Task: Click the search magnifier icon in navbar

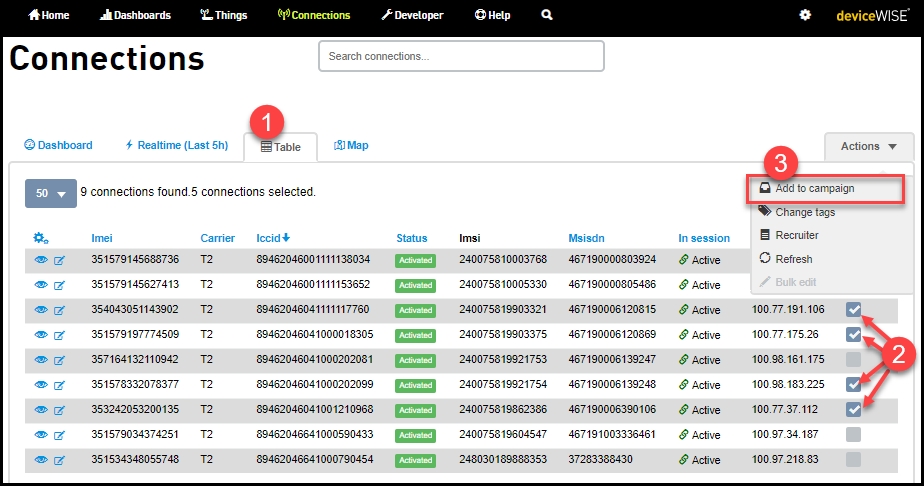Action: [546, 15]
